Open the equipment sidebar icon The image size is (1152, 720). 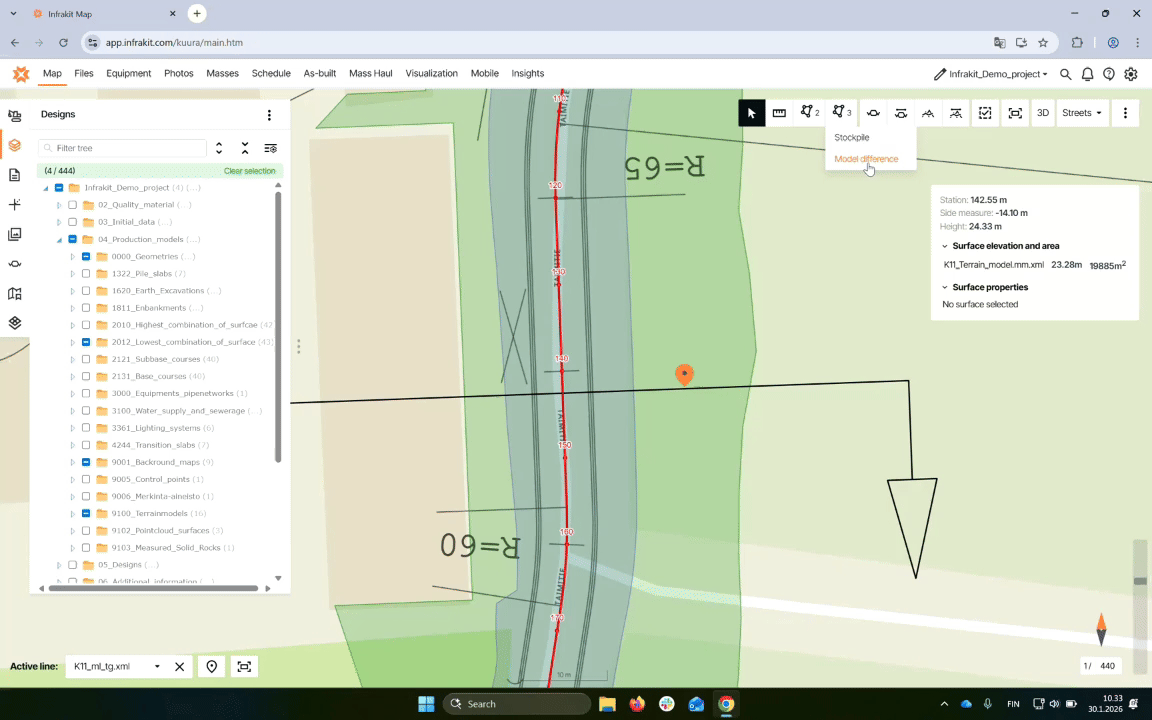tap(14, 116)
